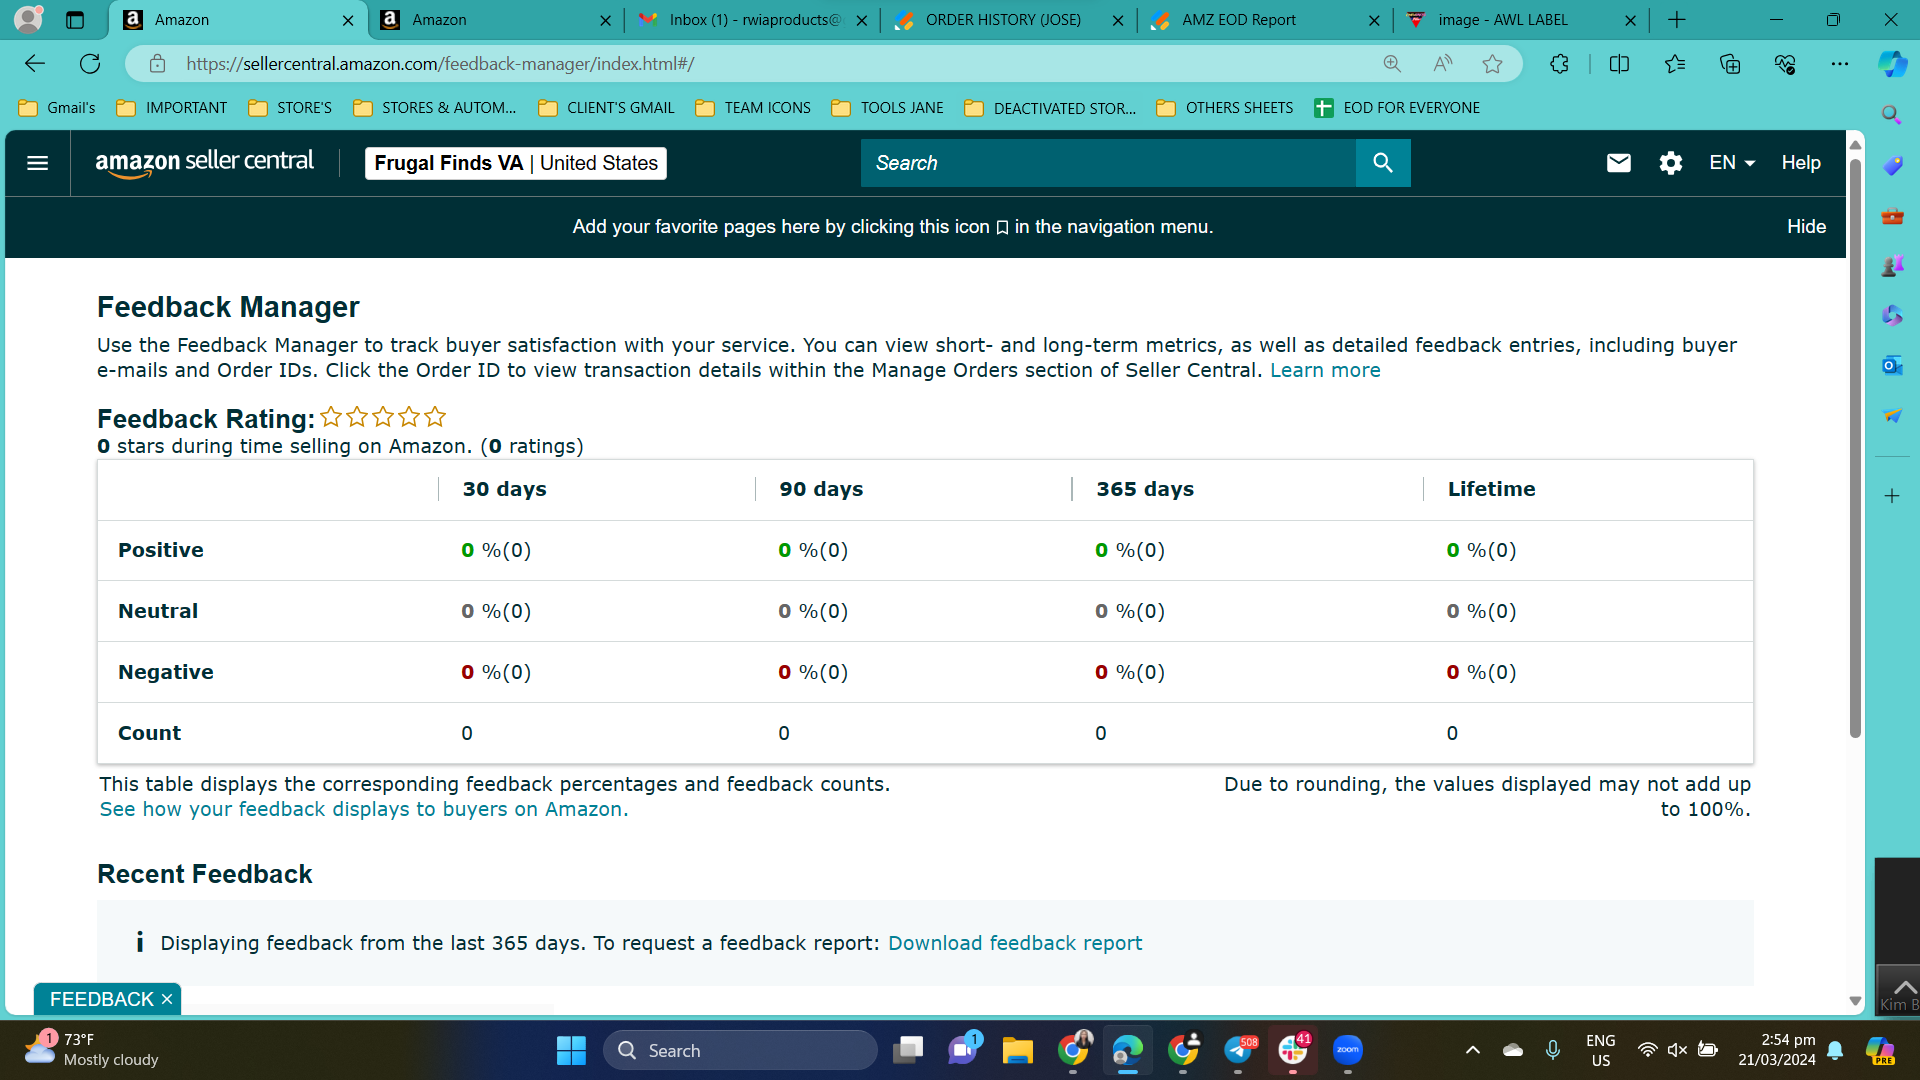Open the buyer messages envelope icon
The height and width of the screenshot is (1080, 1920).
[1619, 163]
